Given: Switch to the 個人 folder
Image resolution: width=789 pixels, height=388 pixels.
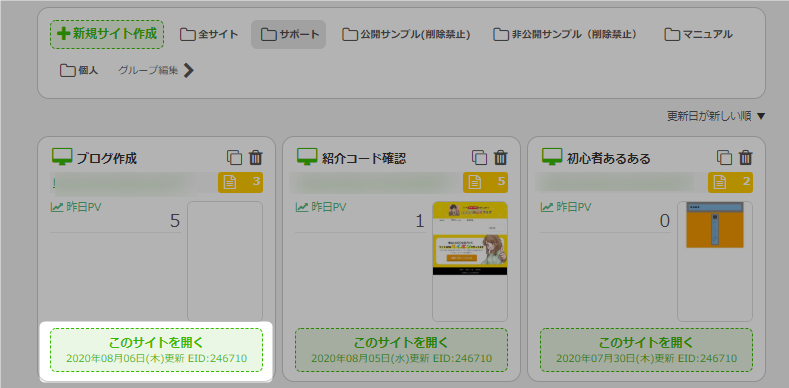Looking at the screenshot, I should [78, 70].
